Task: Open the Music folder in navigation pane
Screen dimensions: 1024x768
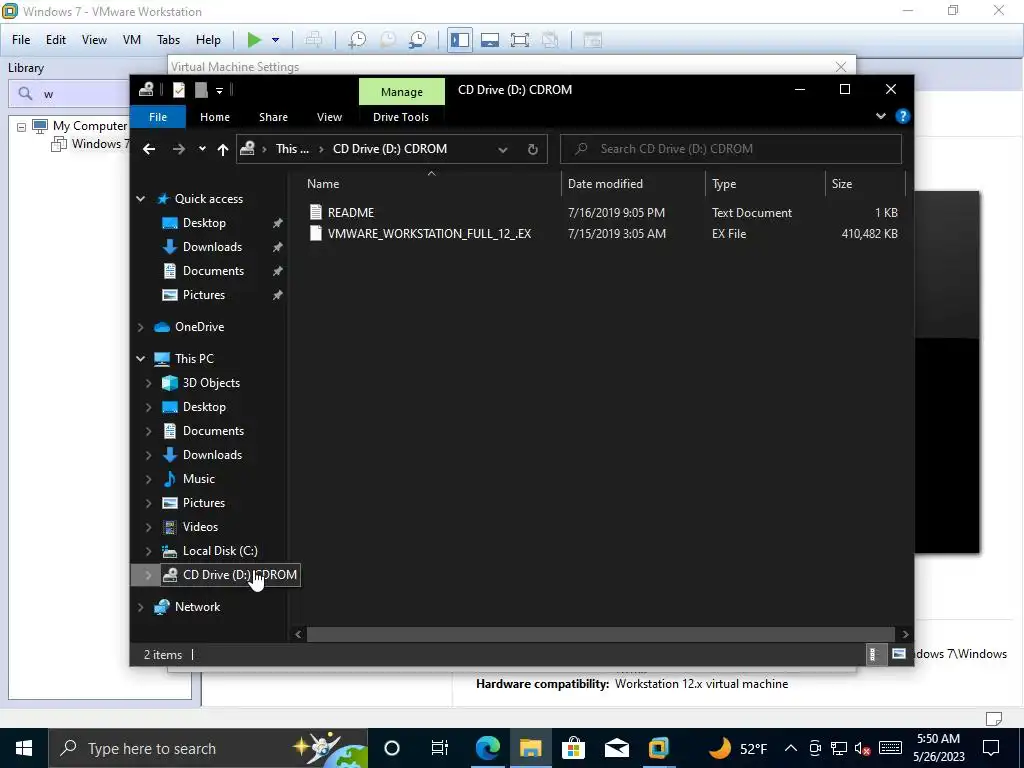Action: tap(199, 479)
